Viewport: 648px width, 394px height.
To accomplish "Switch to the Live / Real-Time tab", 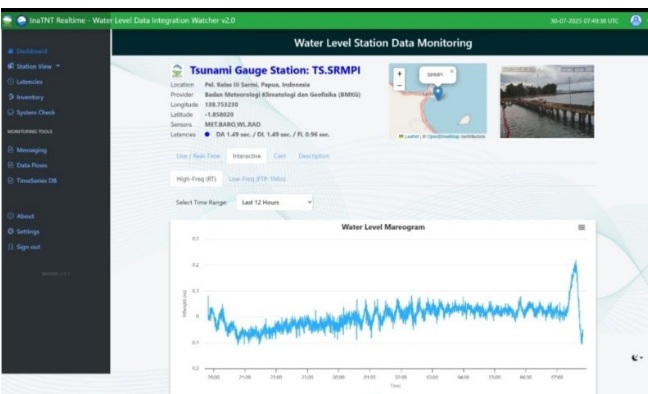I will tap(198, 156).
